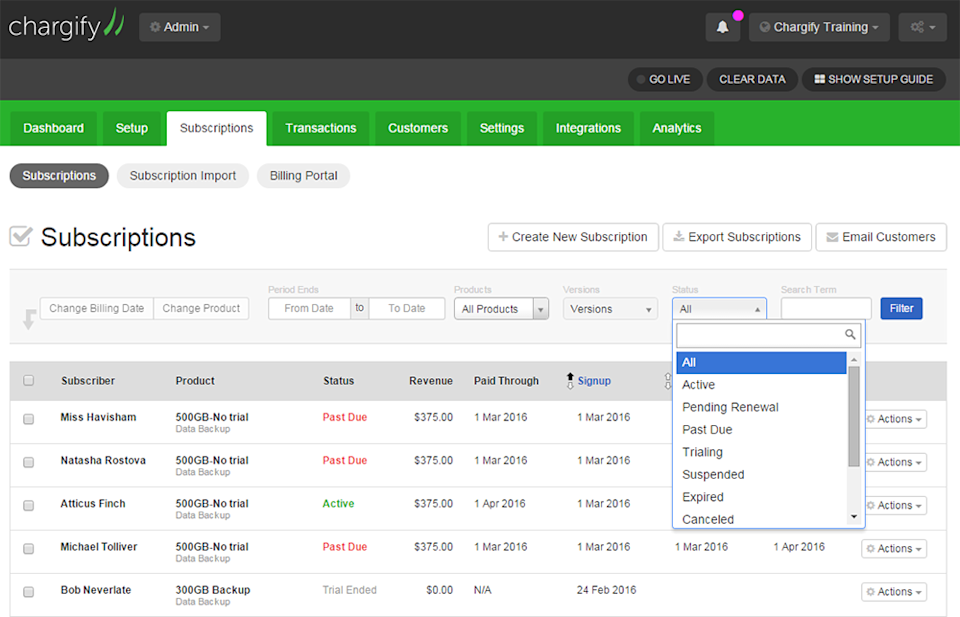Viewport: 960px width, 617px height.
Task: Click the Subscriptions heading checkmark icon
Action: coord(21,236)
